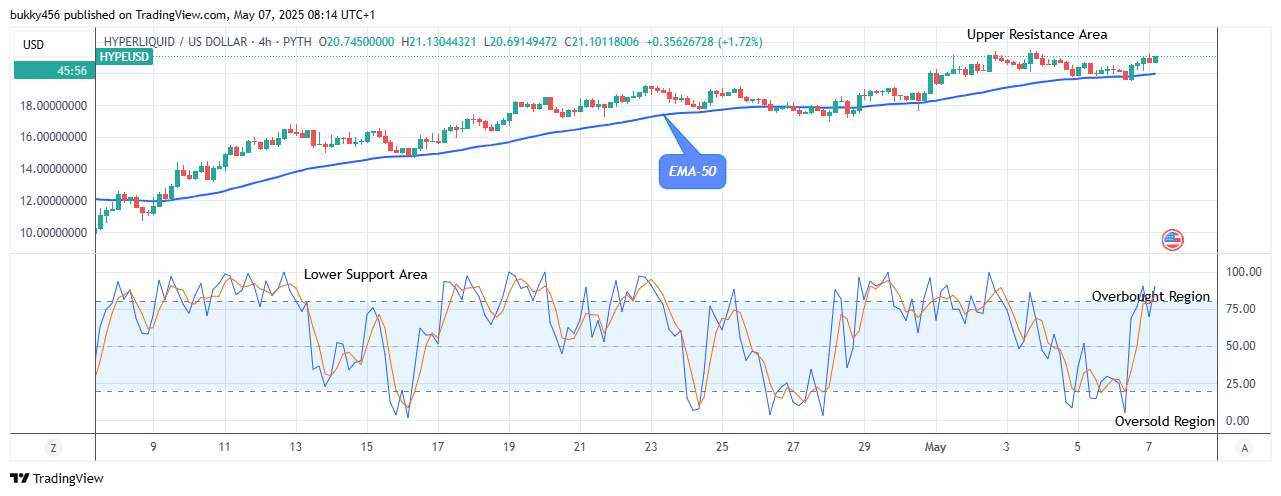The height and width of the screenshot is (496, 1281).
Task: Click the A auto-scale button at bottom right
Action: coord(1243,448)
